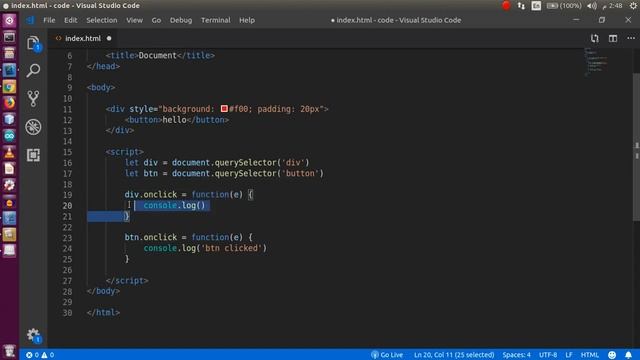Viewport: 640px width, 360px height.
Task: Click 'hello' inside the button tag
Action: tap(174, 120)
